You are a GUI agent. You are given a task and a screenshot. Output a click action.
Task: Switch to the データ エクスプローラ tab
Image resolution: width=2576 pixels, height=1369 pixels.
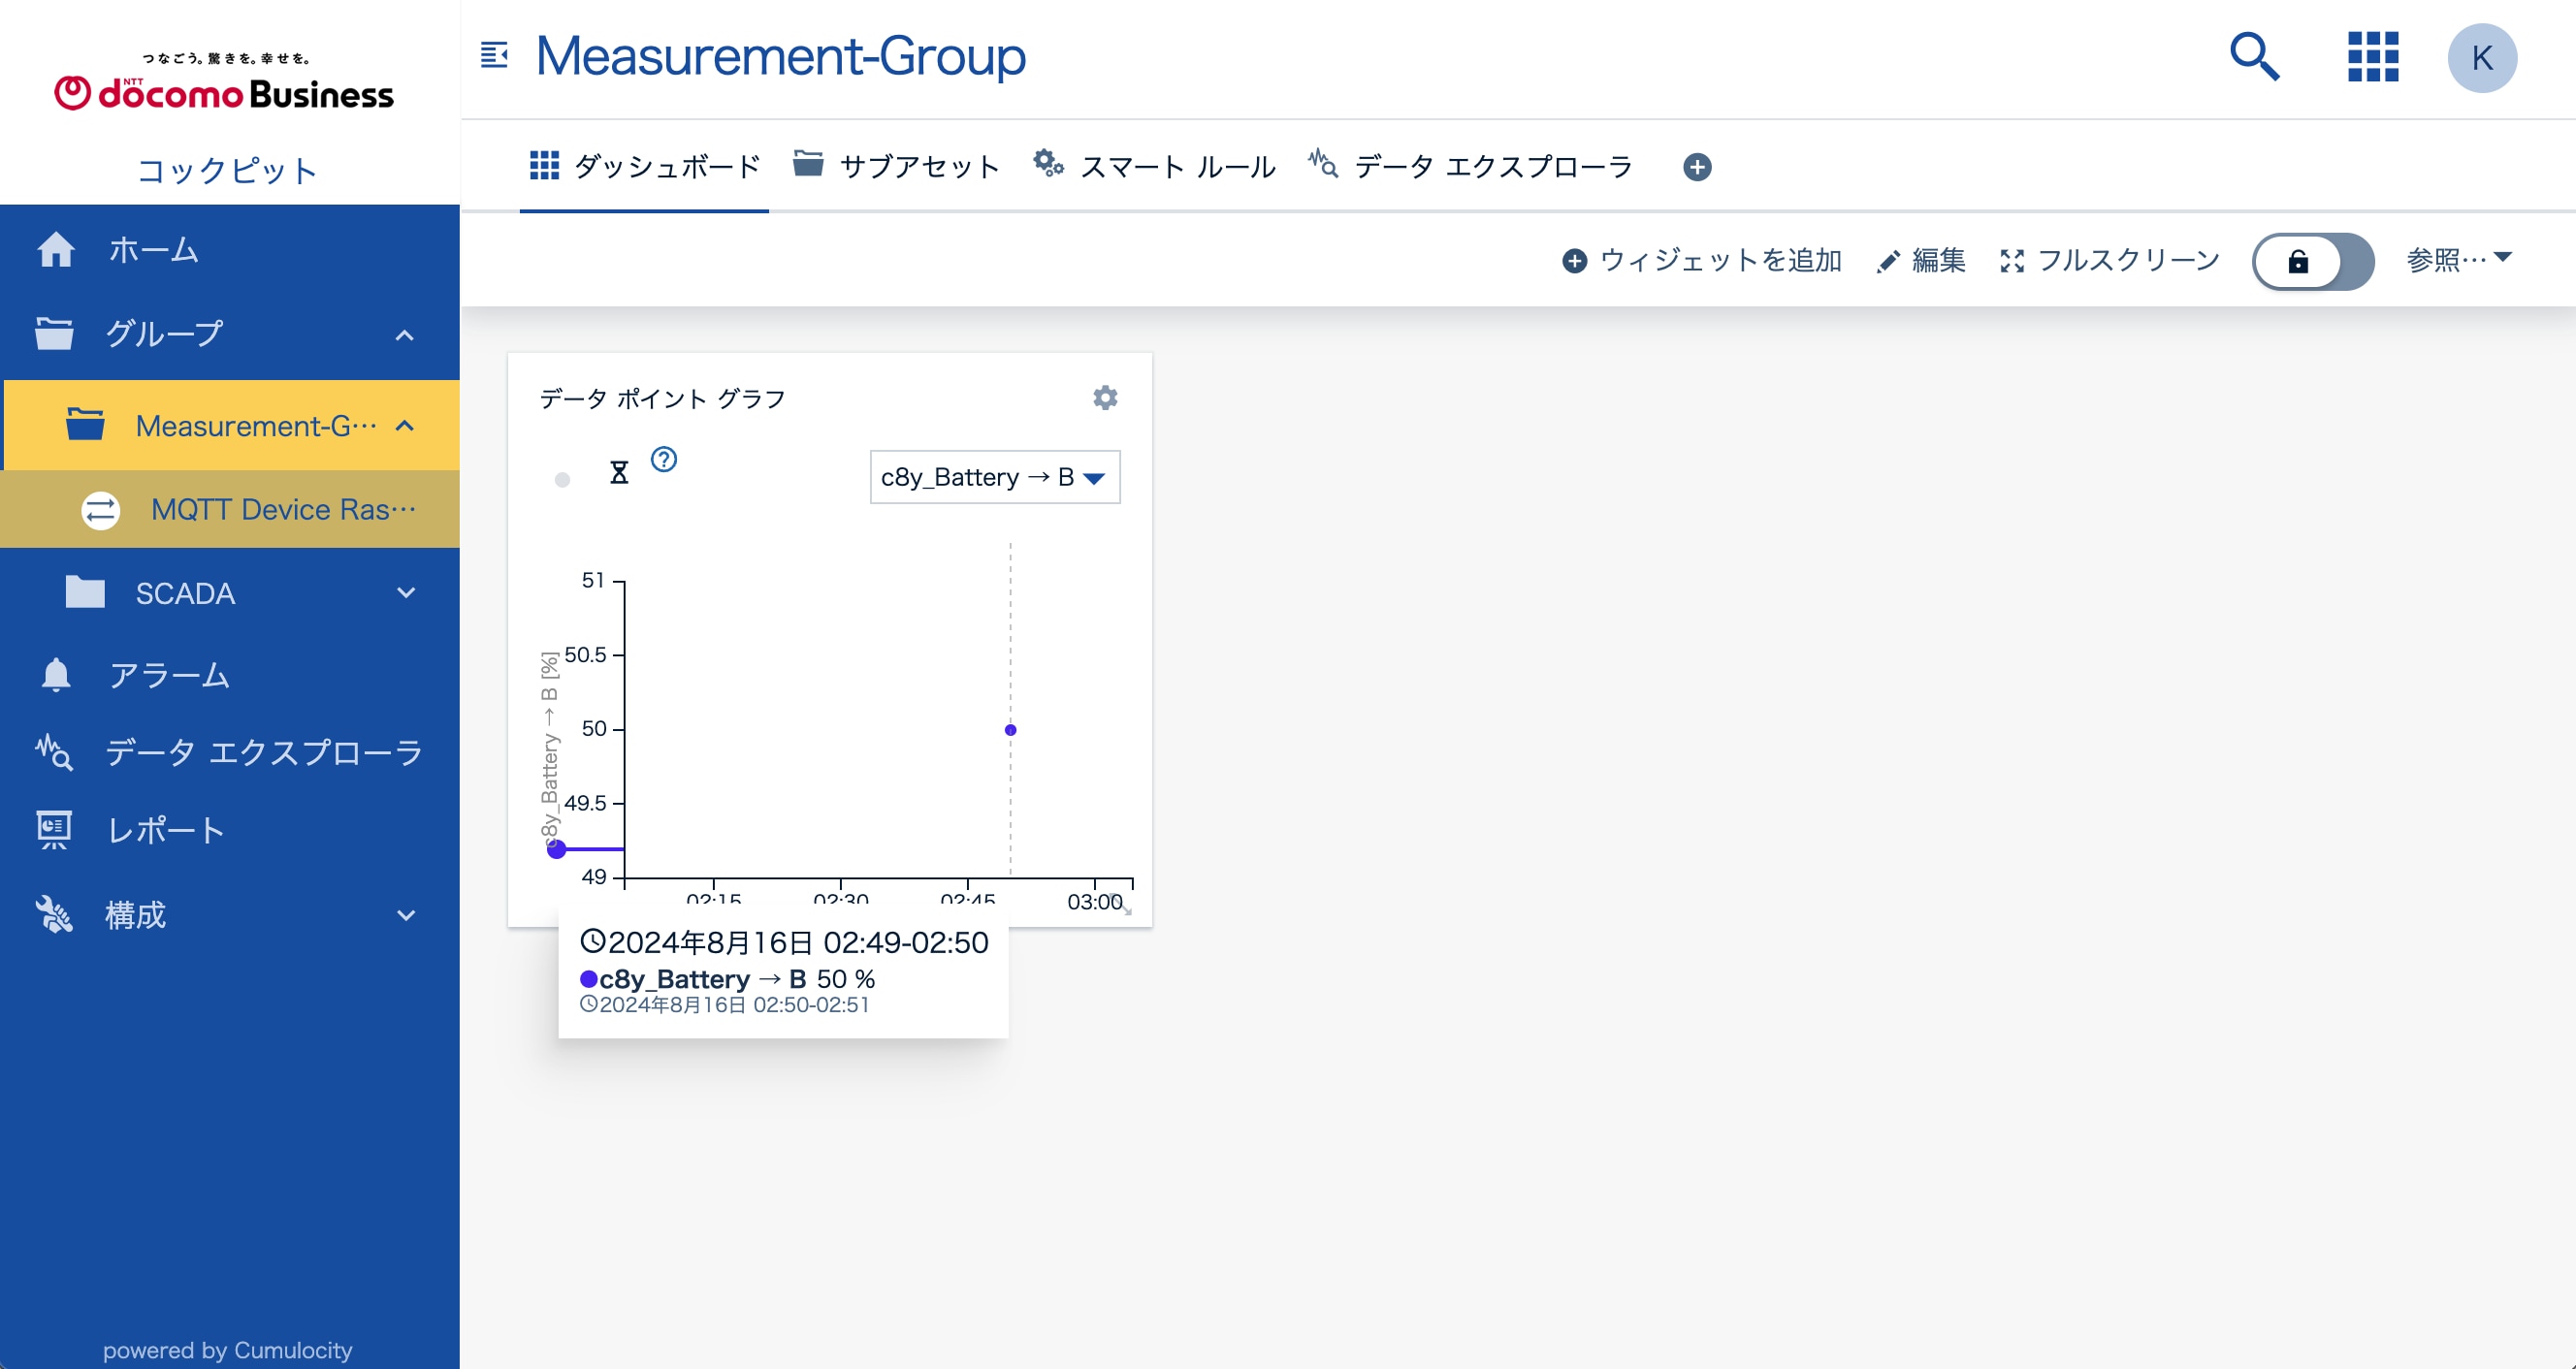click(x=1471, y=166)
